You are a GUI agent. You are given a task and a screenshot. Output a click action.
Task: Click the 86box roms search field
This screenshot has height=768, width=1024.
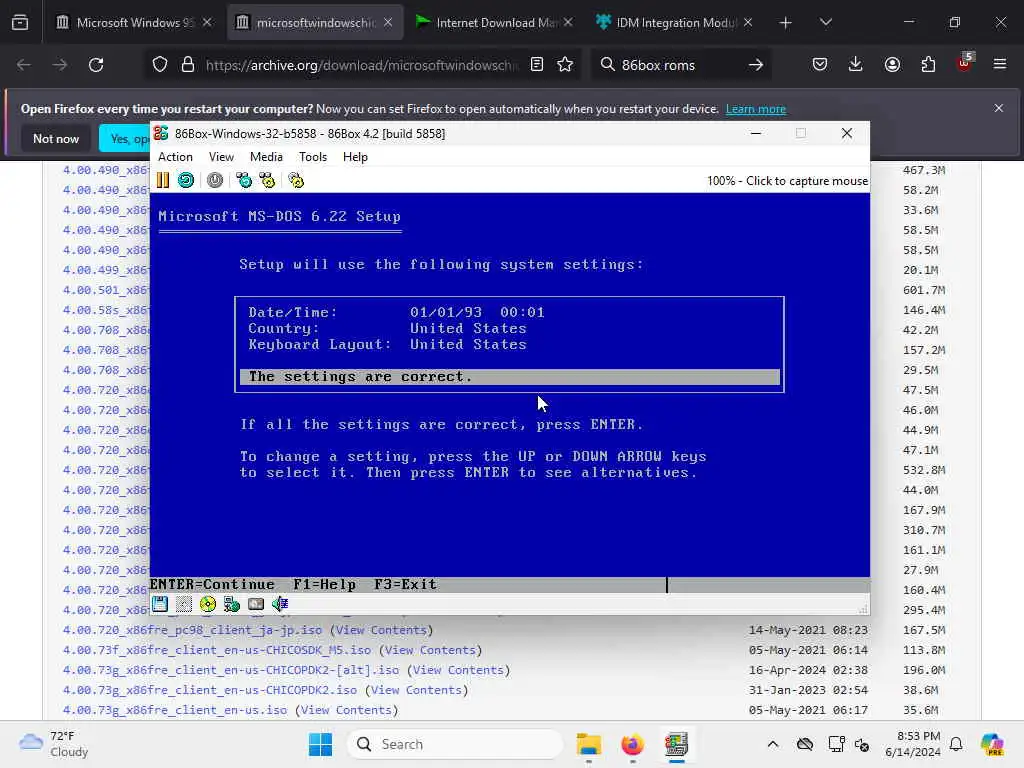coord(679,65)
